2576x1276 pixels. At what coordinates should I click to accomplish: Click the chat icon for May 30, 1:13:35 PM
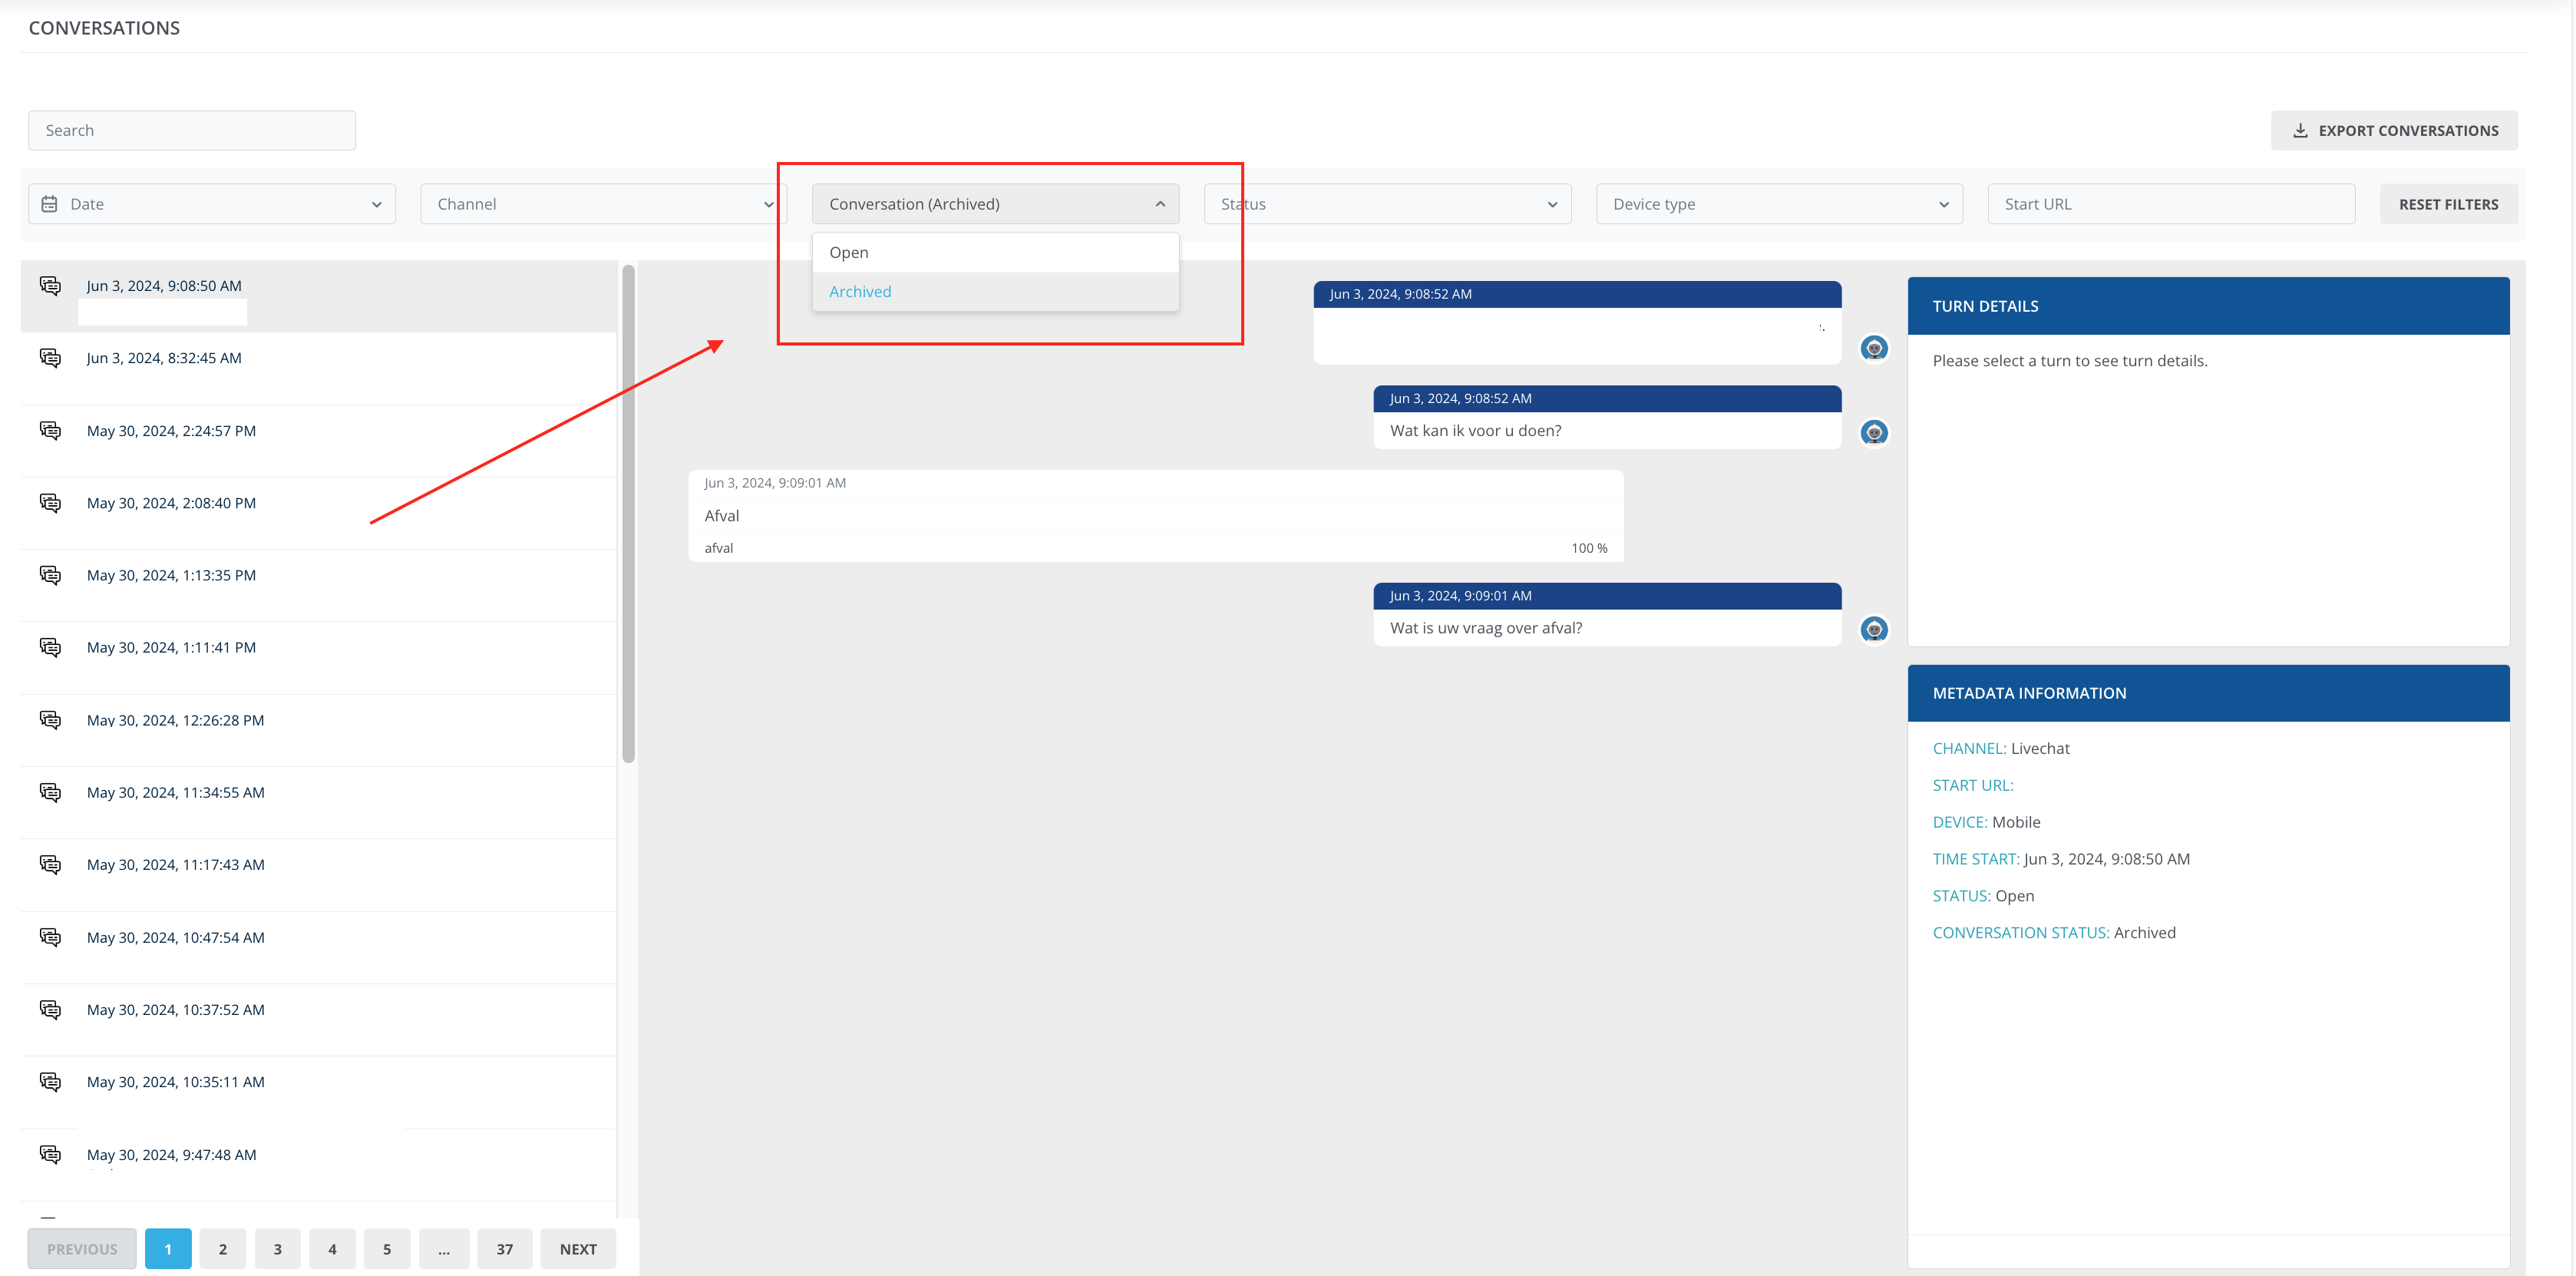[x=50, y=575]
